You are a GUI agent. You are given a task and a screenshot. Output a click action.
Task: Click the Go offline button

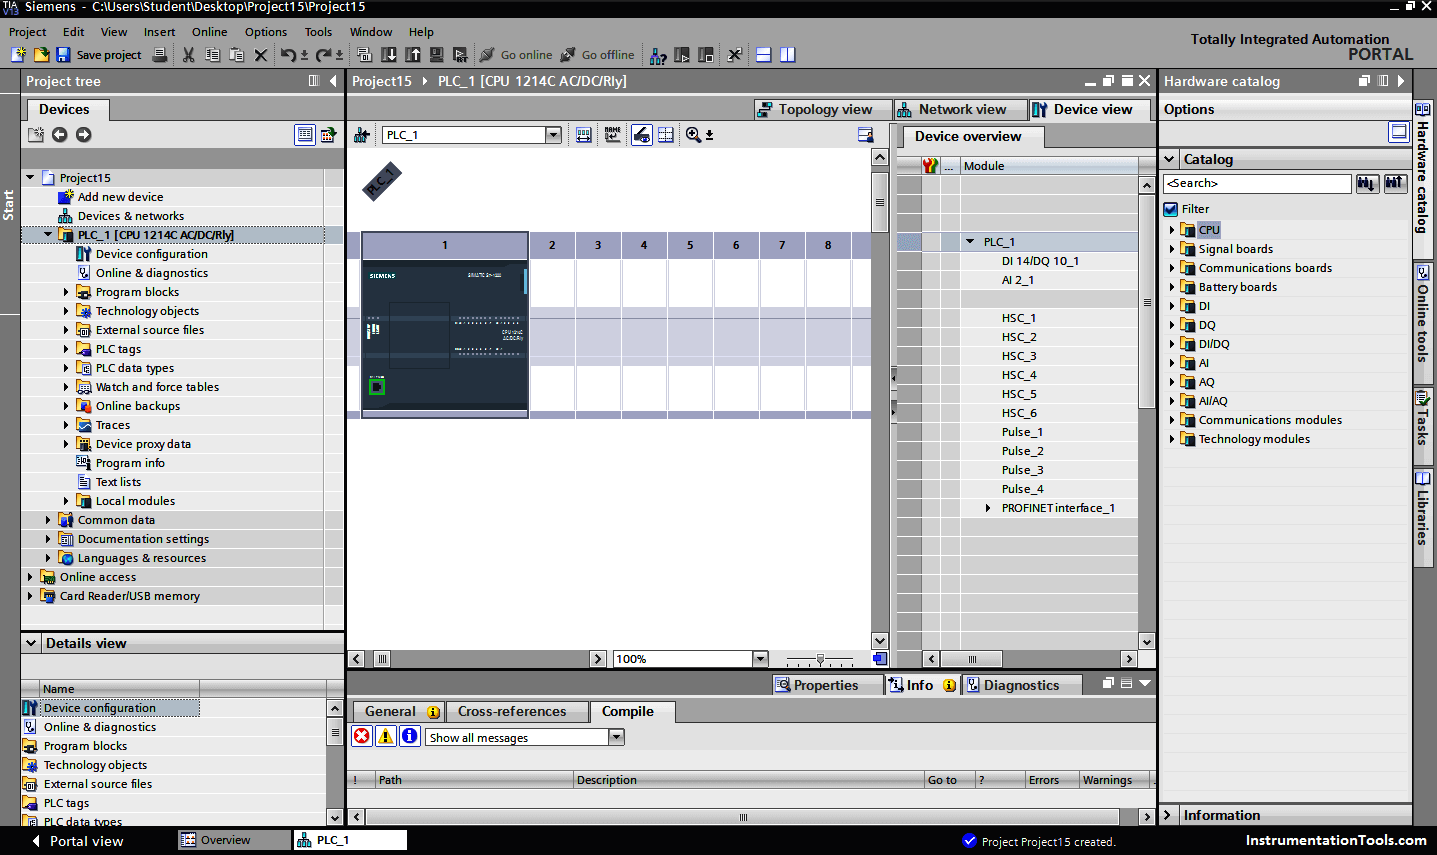597,55
